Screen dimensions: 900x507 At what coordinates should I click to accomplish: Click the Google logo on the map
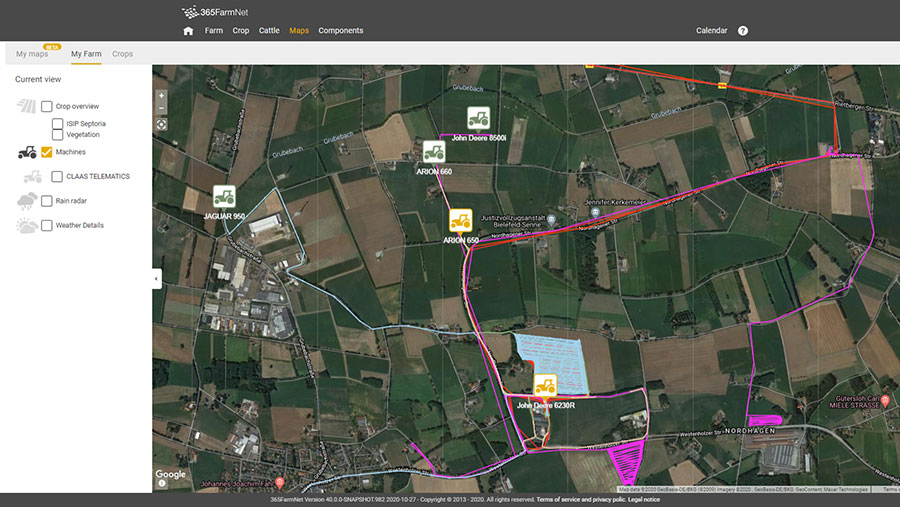(x=170, y=474)
